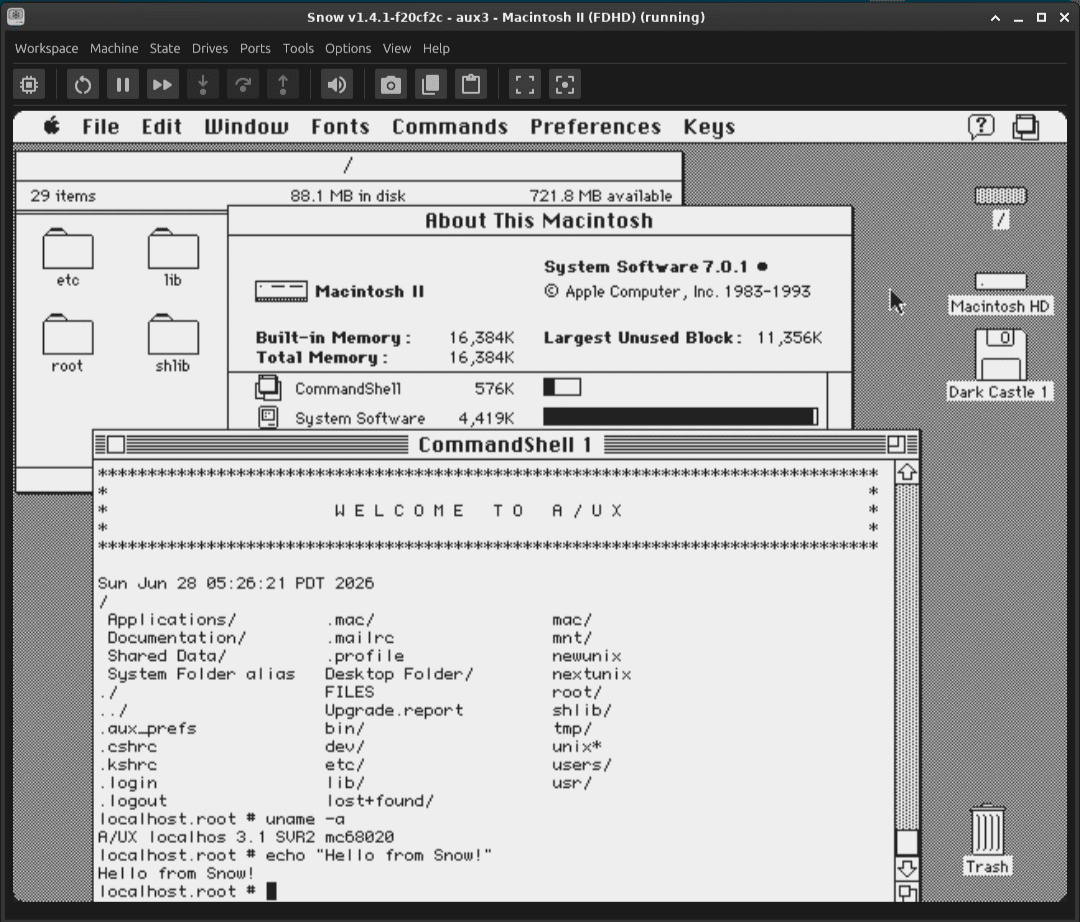The height and width of the screenshot is (922, 1080).
Task: Open the Drives menu
Action: coord(209,48)
